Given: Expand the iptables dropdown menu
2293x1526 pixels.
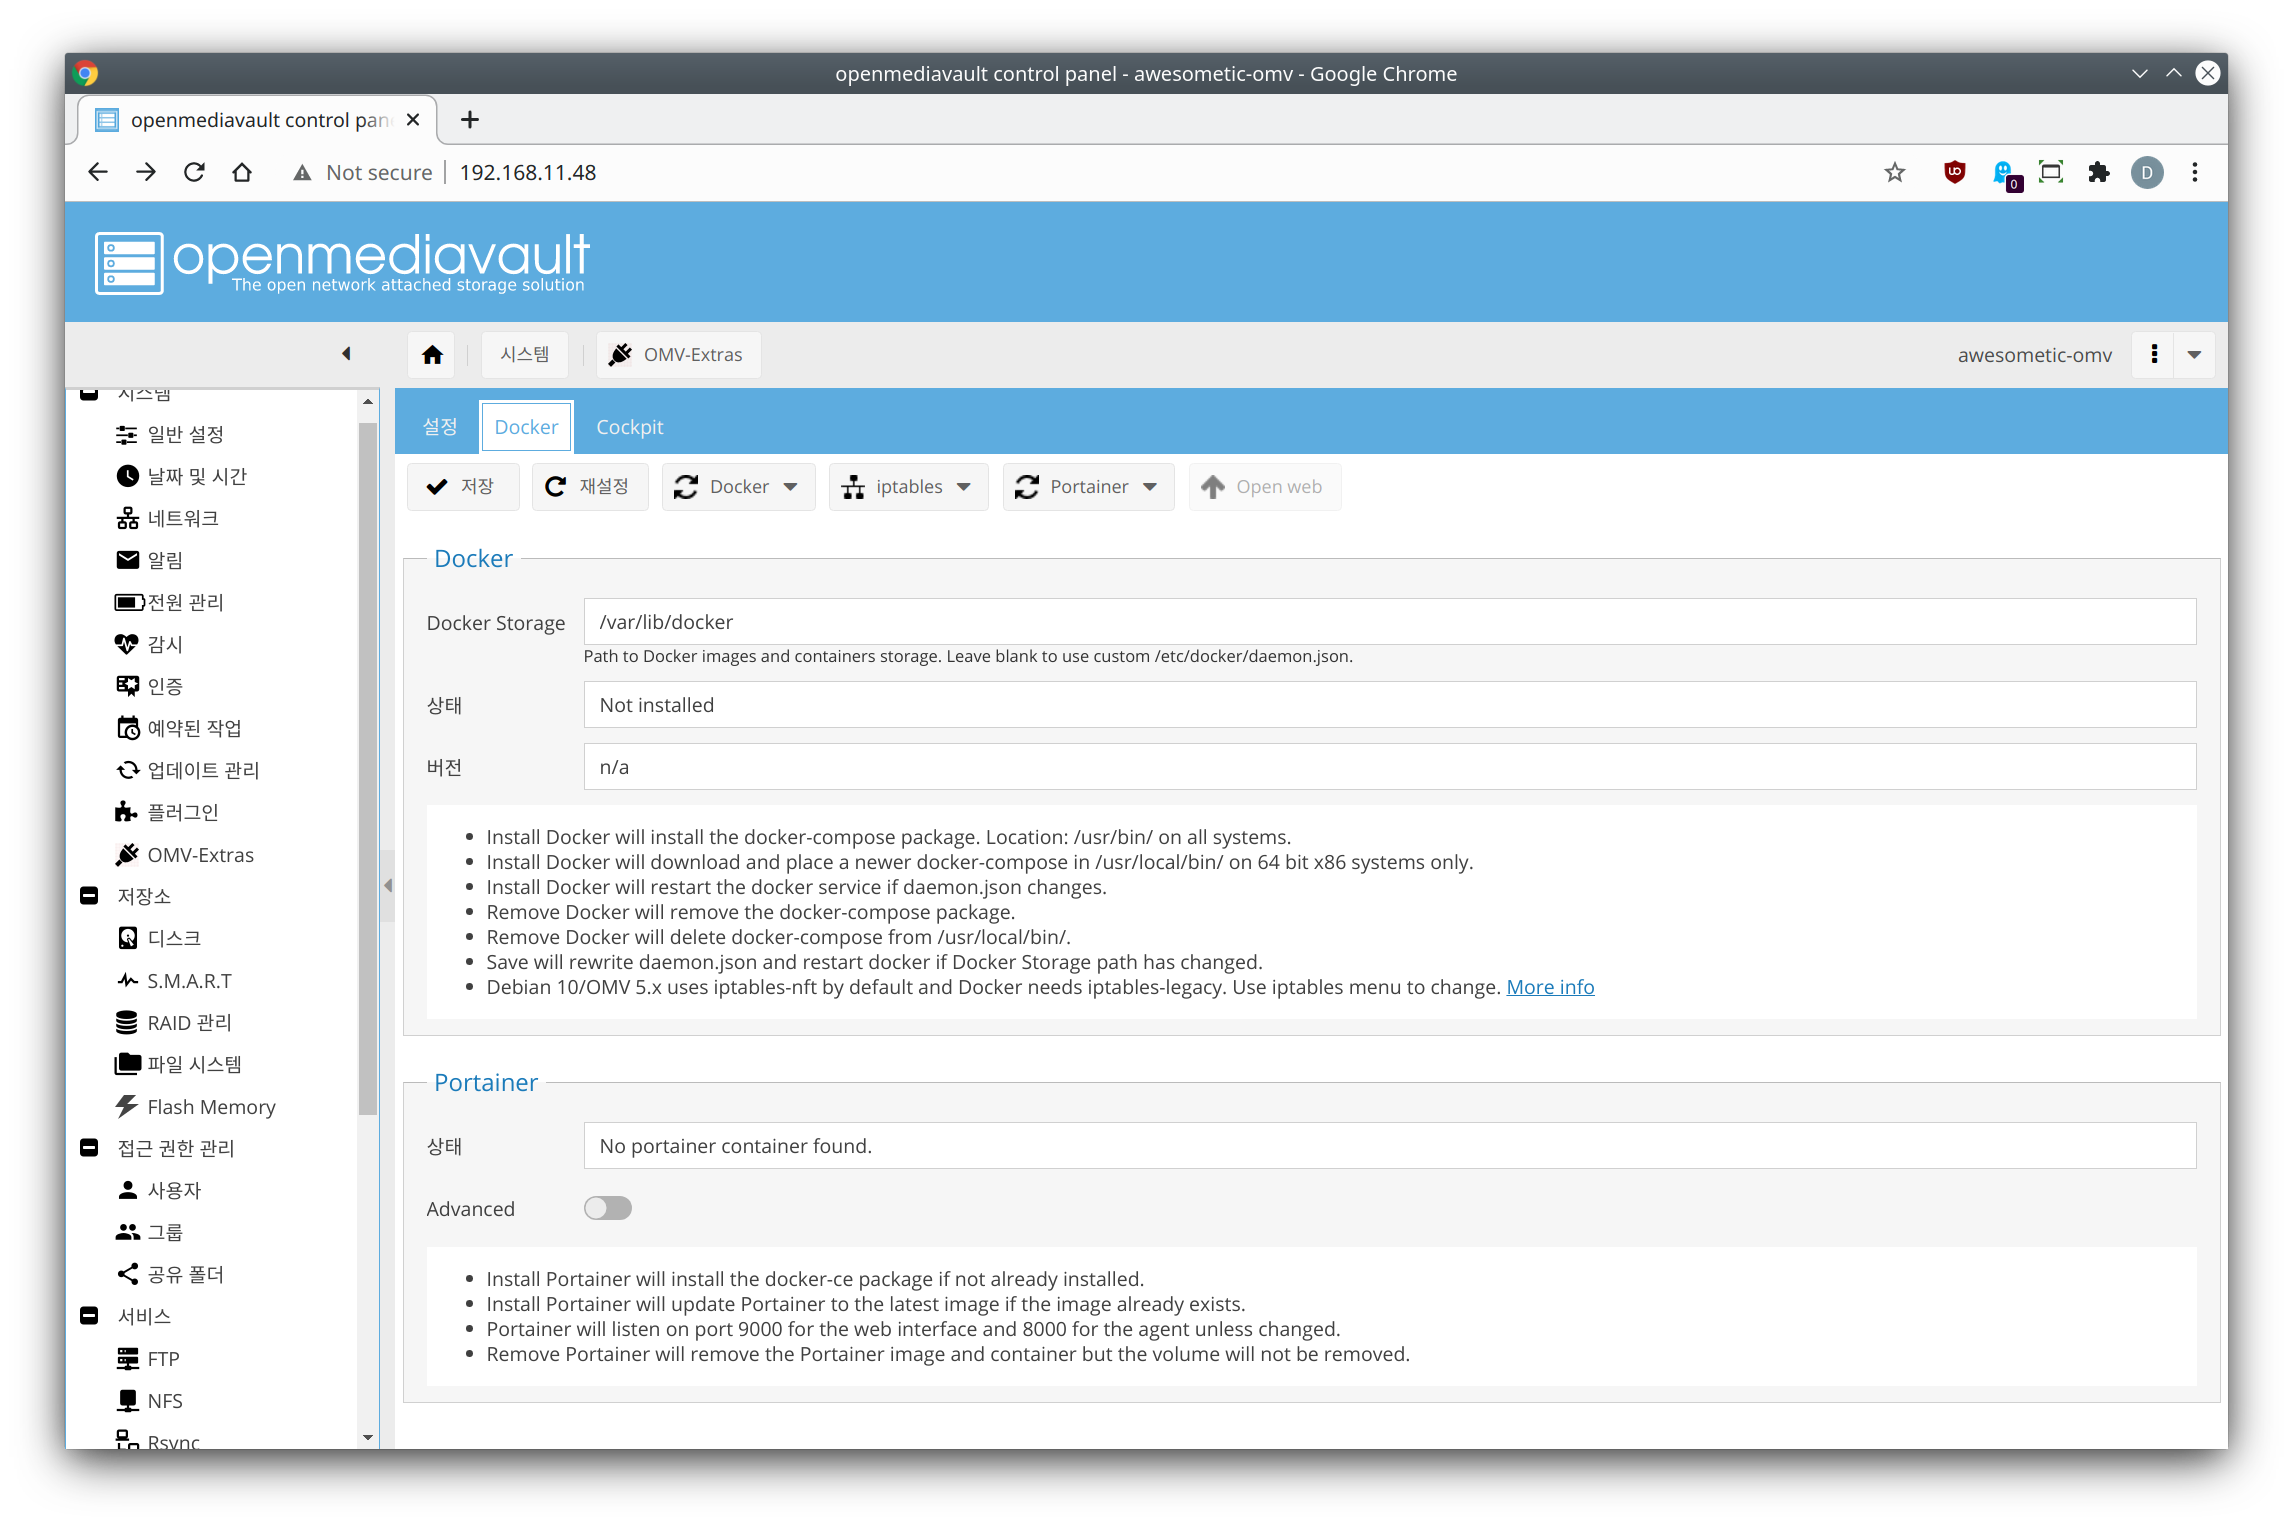Looking at the screenshot, I should click(x=908, y=487).
